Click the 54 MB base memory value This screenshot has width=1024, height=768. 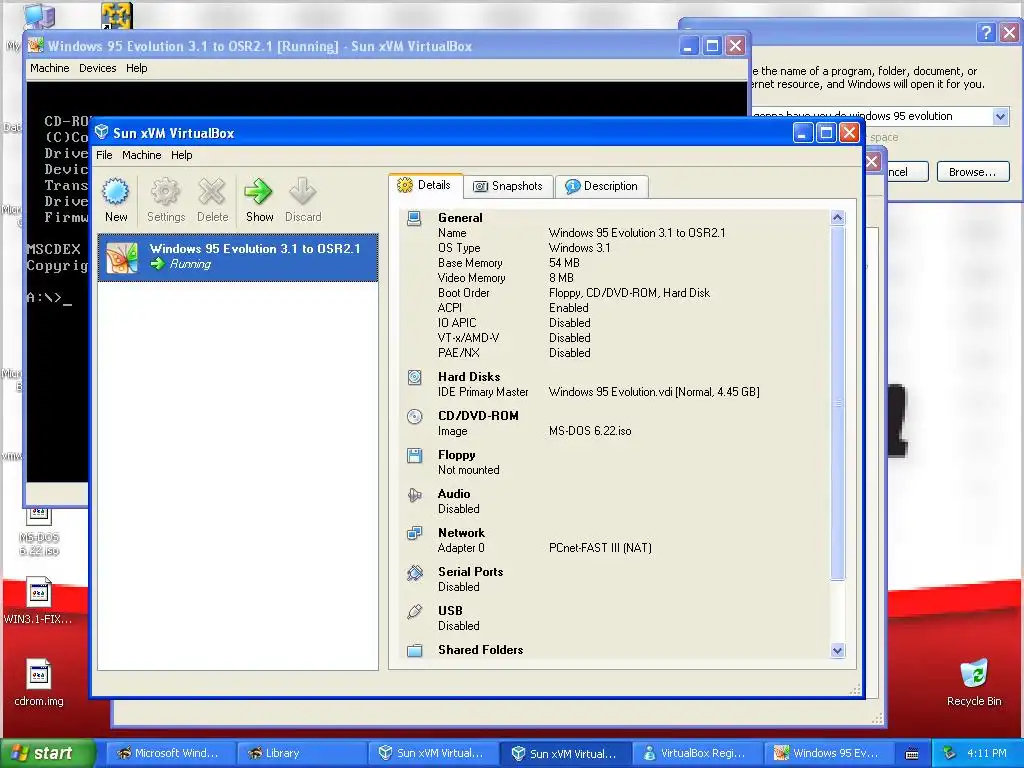564,263
